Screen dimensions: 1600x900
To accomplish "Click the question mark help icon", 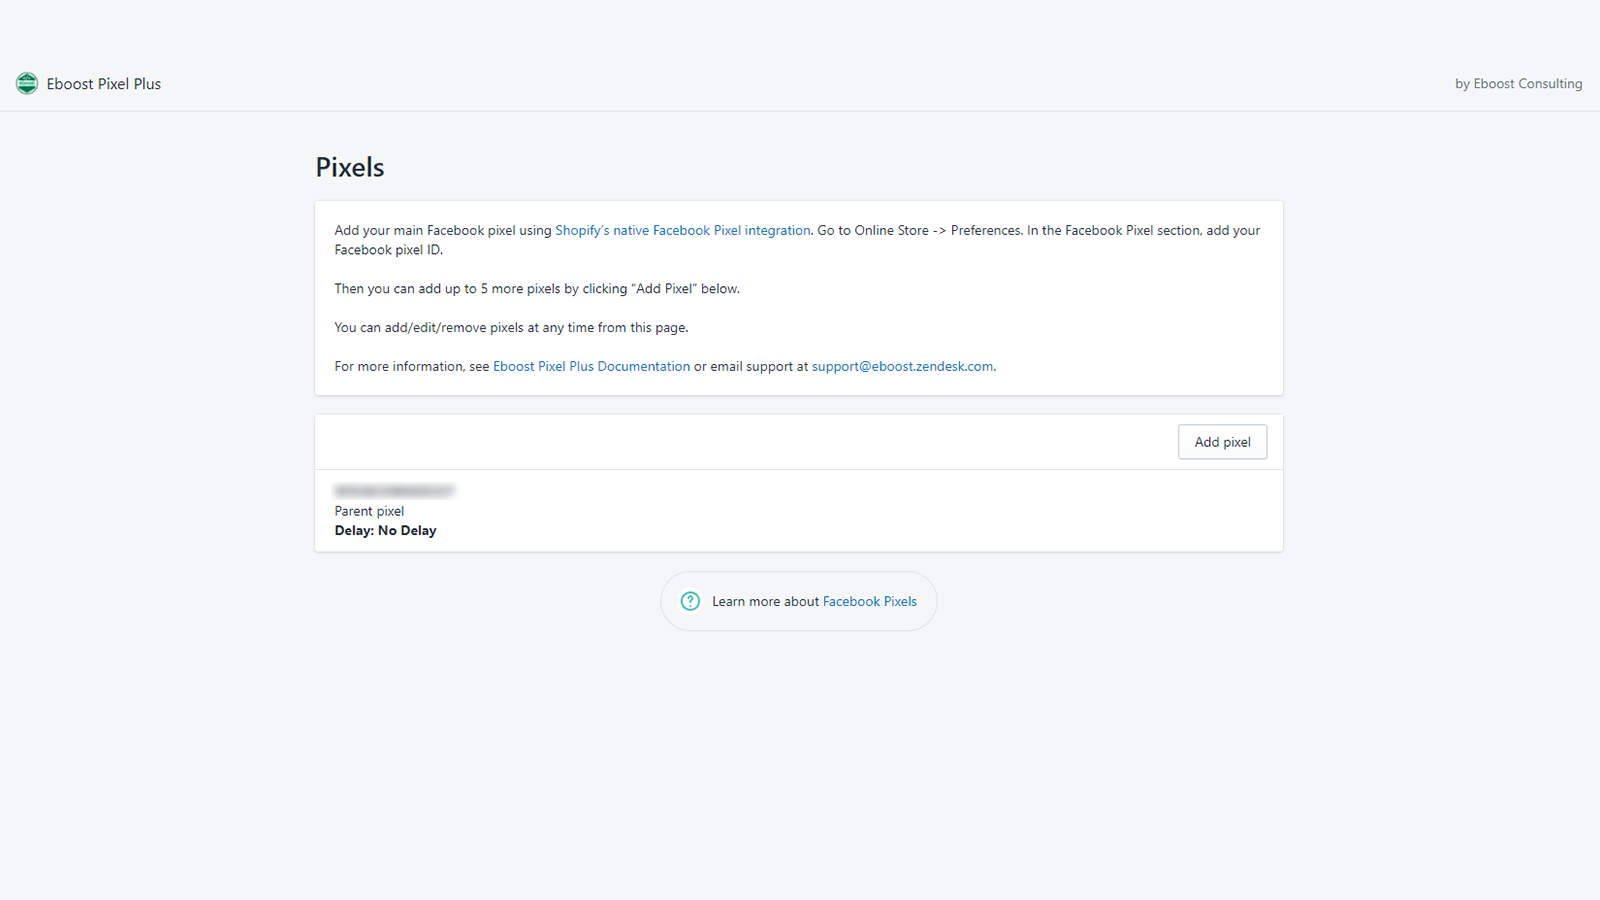I will pos(690,601).
